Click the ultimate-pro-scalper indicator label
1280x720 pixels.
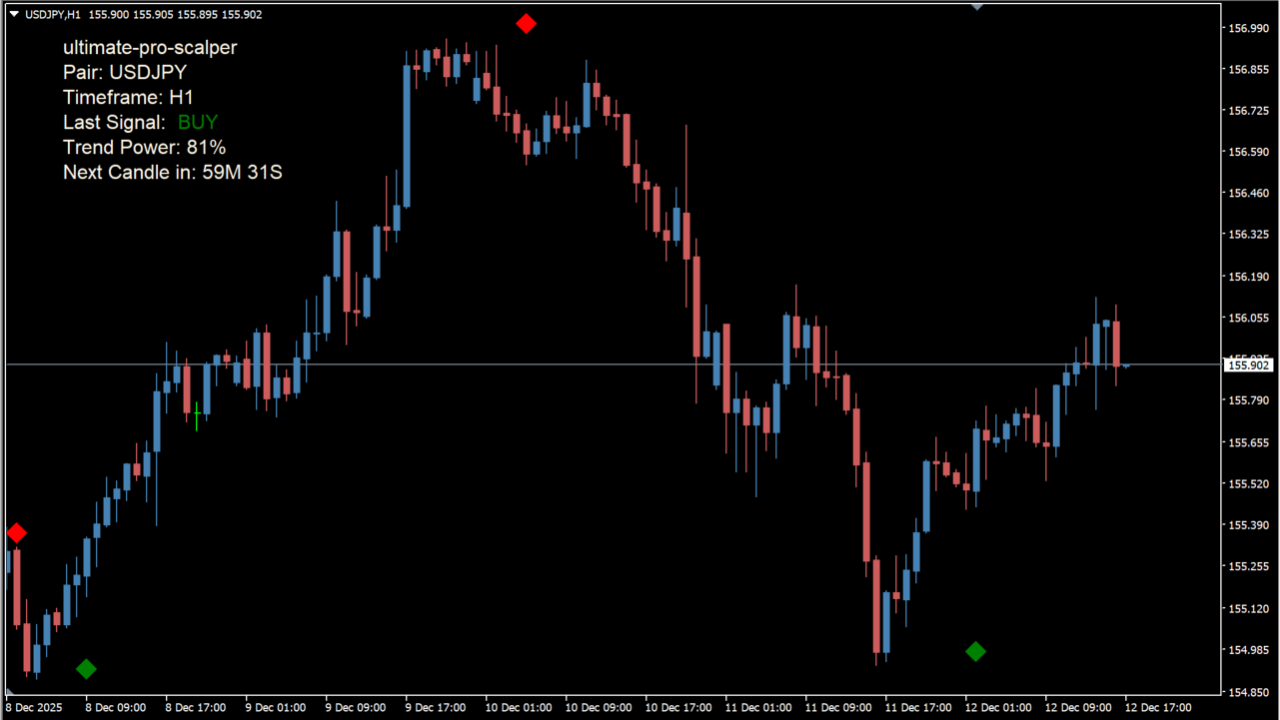tap(150, 47)
